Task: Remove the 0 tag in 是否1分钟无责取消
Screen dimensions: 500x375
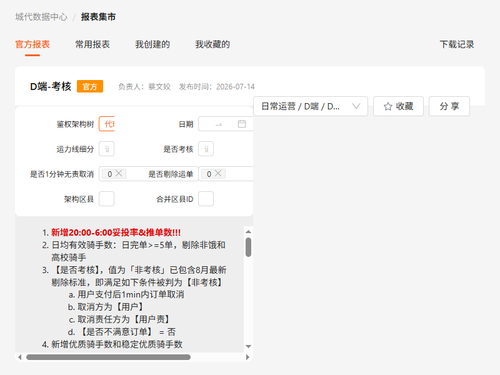Action: pos(119,173)
